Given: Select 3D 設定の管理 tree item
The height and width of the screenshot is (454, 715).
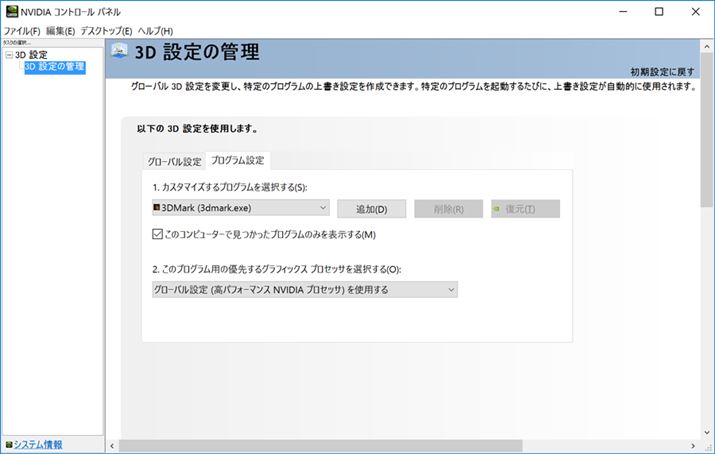Looking at the screenshot, I should click(x=55, y=67).
